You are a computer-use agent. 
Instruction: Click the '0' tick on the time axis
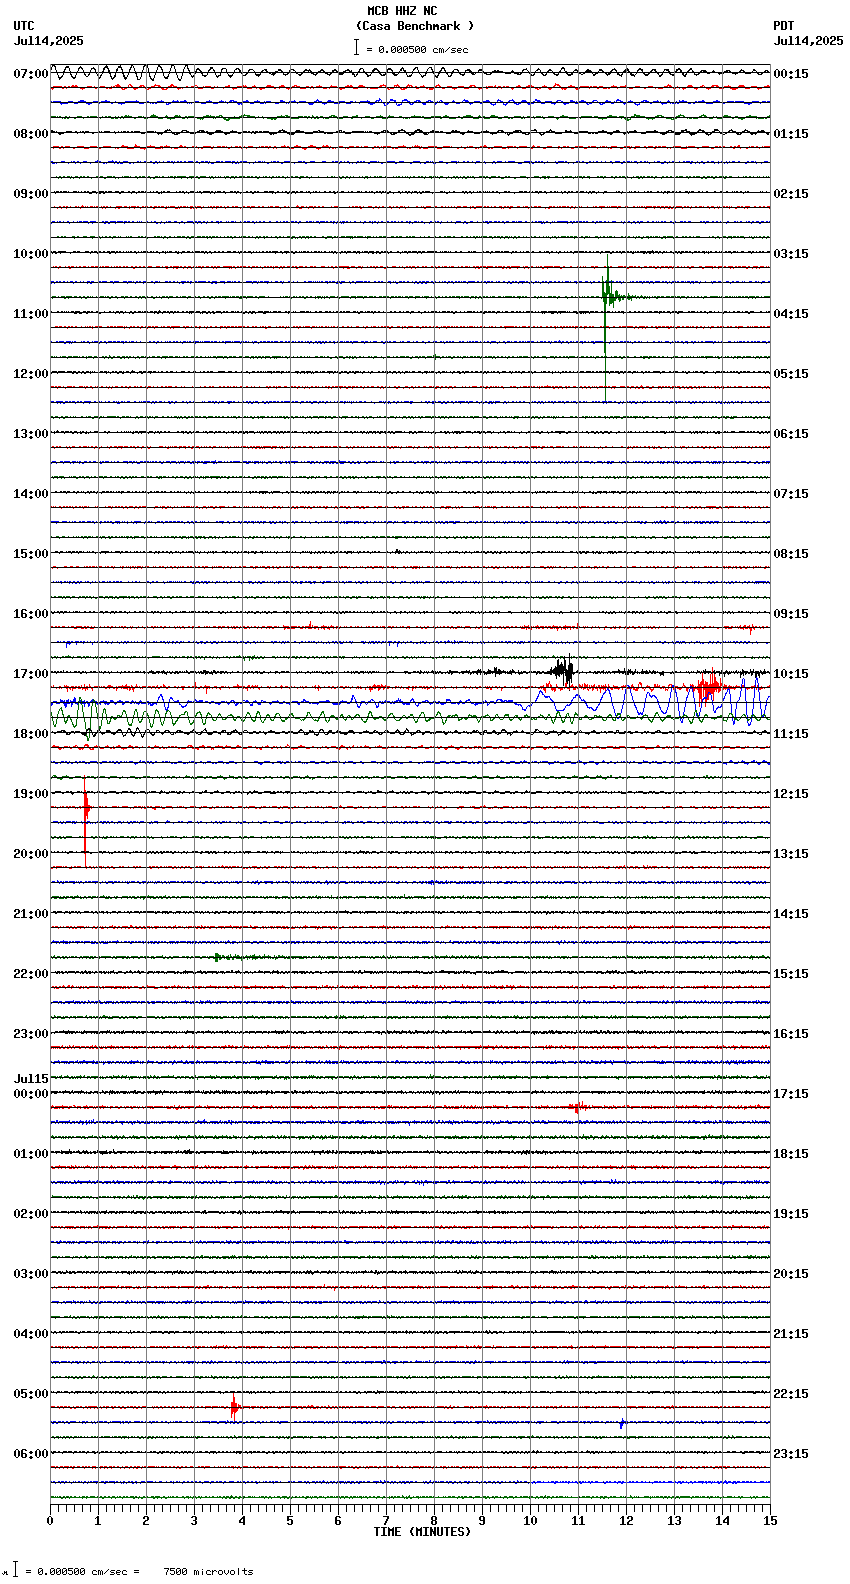[50, 1521]
